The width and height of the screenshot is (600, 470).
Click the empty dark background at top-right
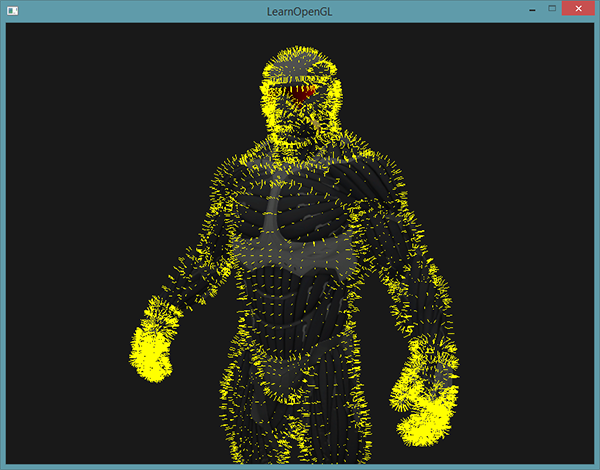(520, 80)
